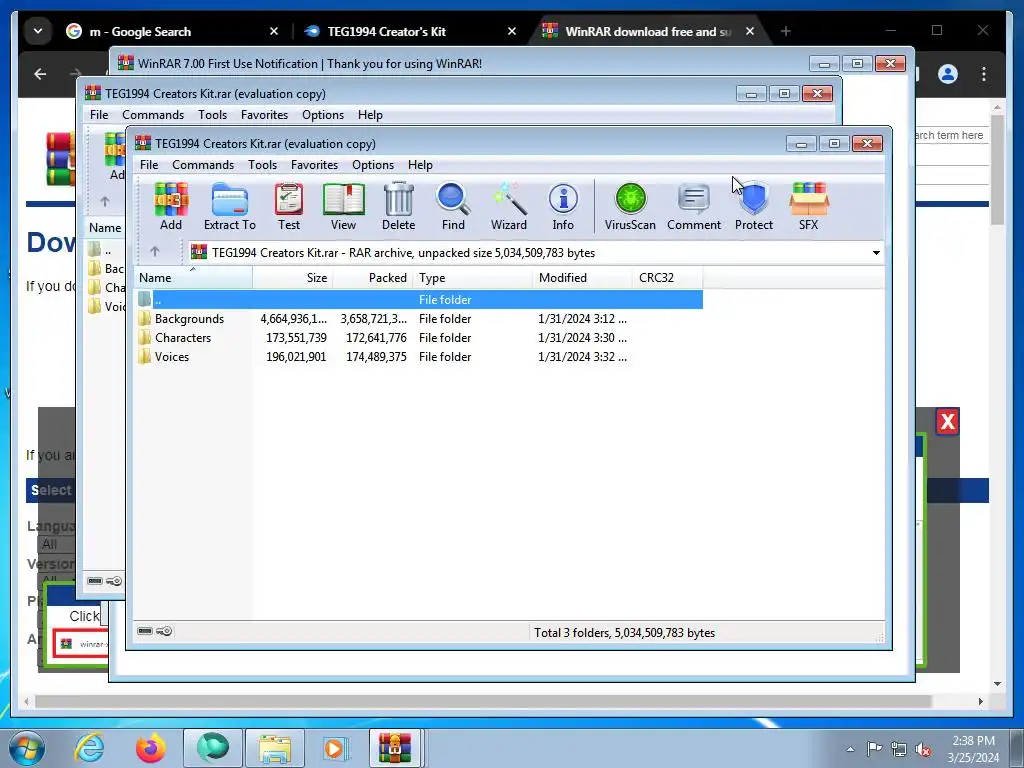Image resolution: width=1024 pixels, height=768 pixels.
Task: Click the browser vertical scrollbar thumb
Action: [x=997, y=170]
